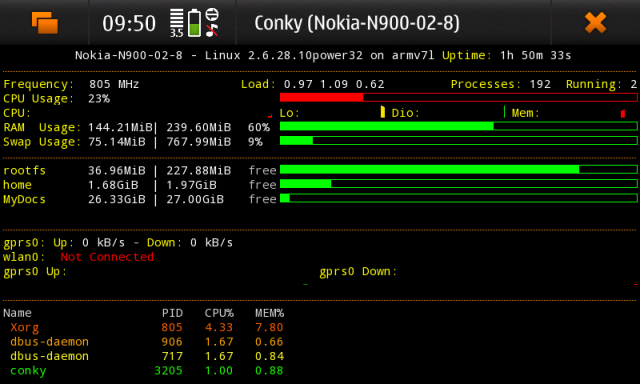
Task: Select the swap '9%' percentage
Action: [x=255, y=142]
